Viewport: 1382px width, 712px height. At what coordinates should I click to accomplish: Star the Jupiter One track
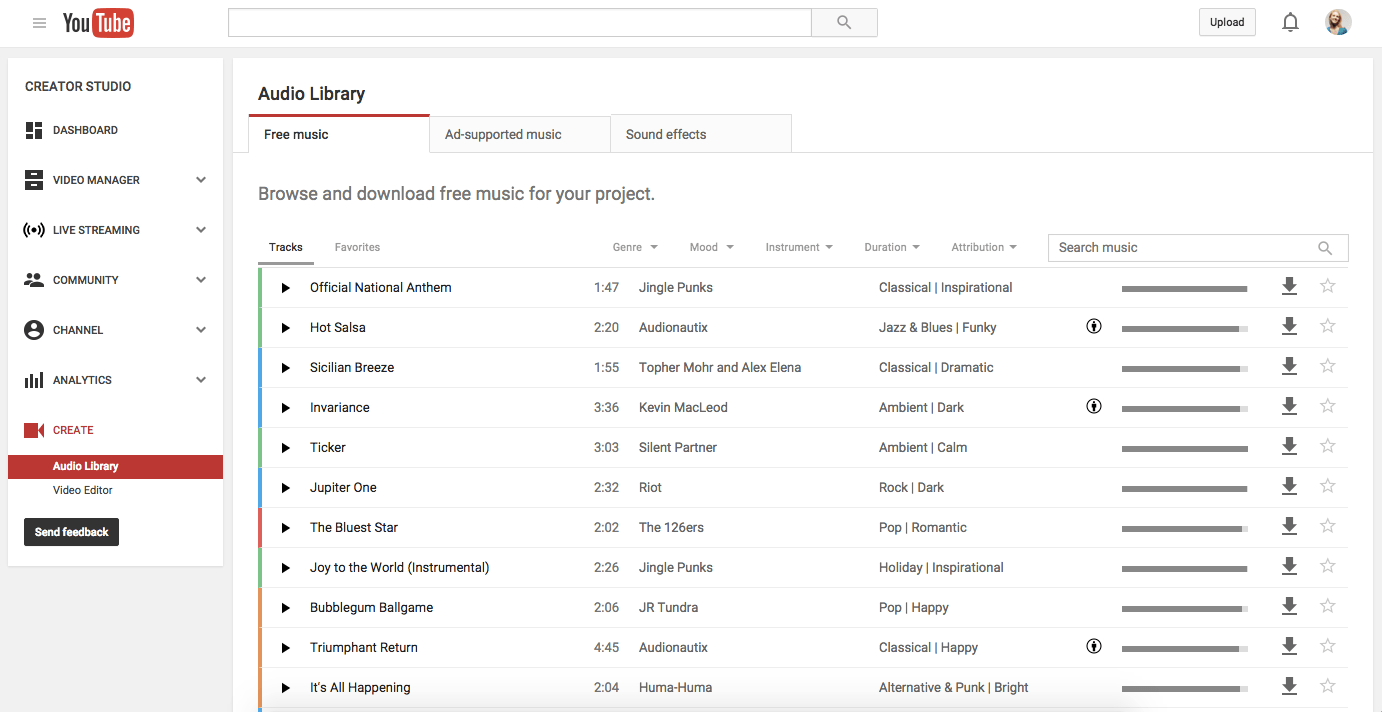[x=1328, y=486]
